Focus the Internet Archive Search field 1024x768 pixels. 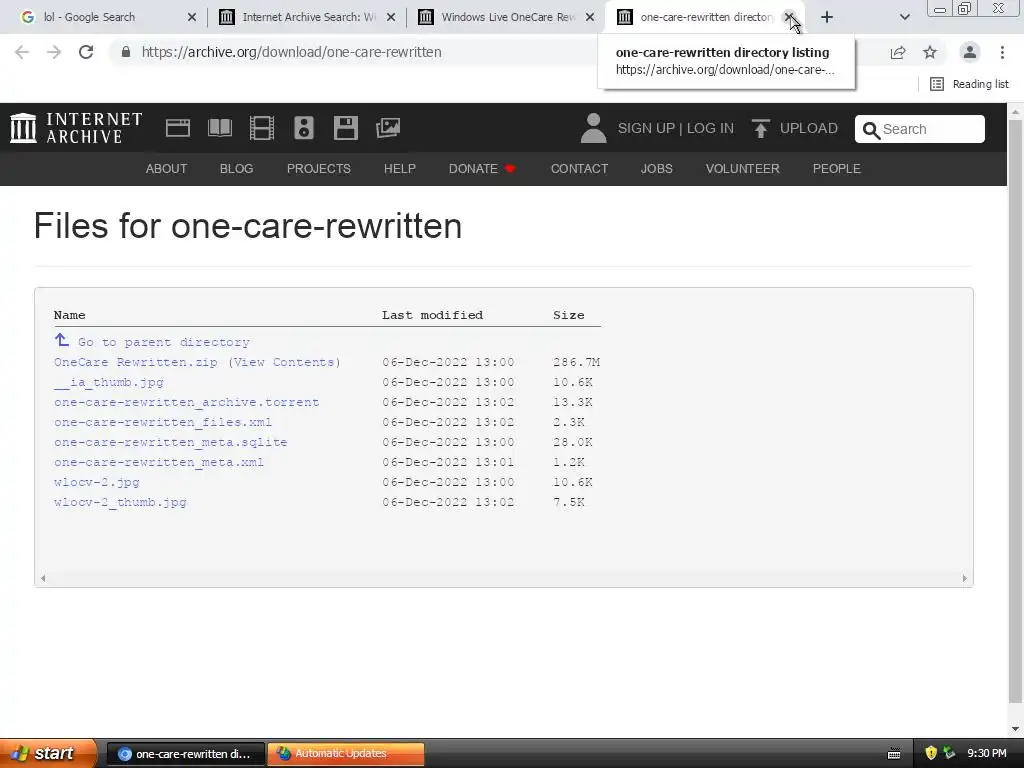(920, 129)
